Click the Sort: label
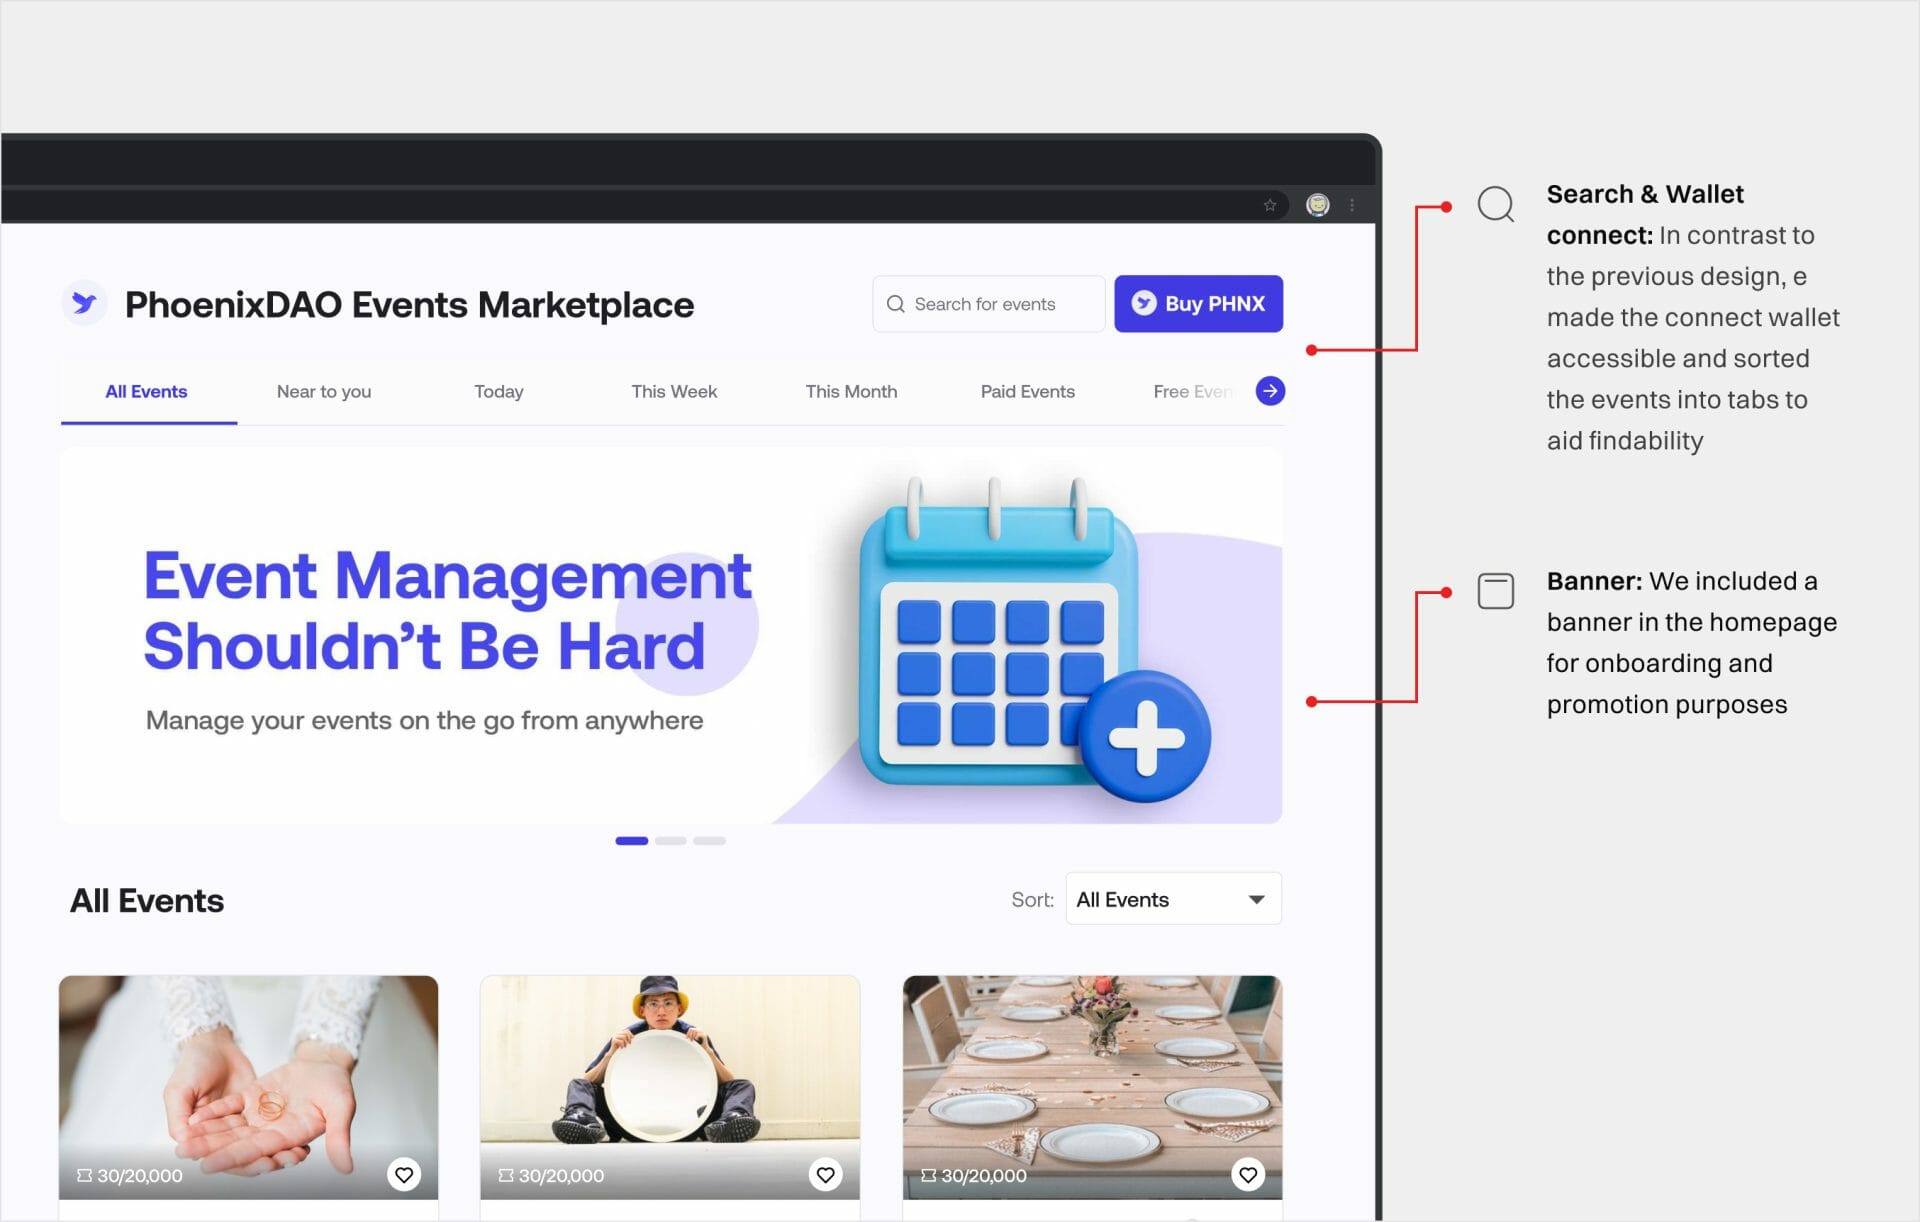This screenshot has height=1222, width=1920. click(1033, 900)
